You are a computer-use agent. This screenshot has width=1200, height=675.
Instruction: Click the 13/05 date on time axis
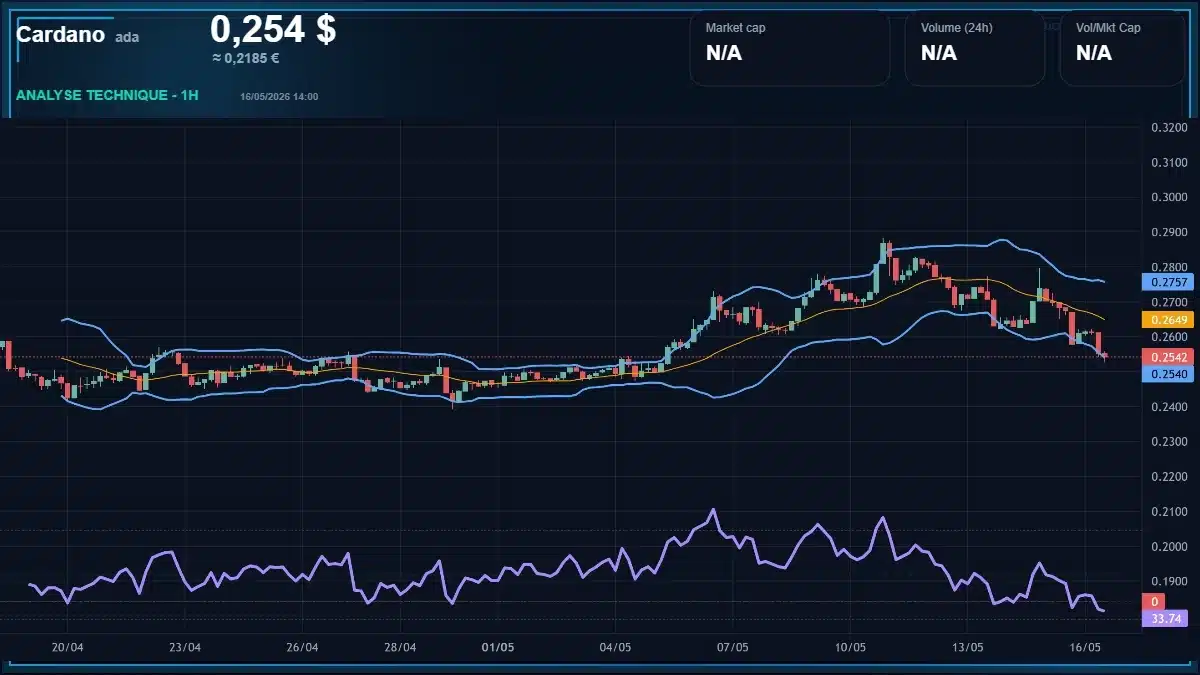pos(968,648)
